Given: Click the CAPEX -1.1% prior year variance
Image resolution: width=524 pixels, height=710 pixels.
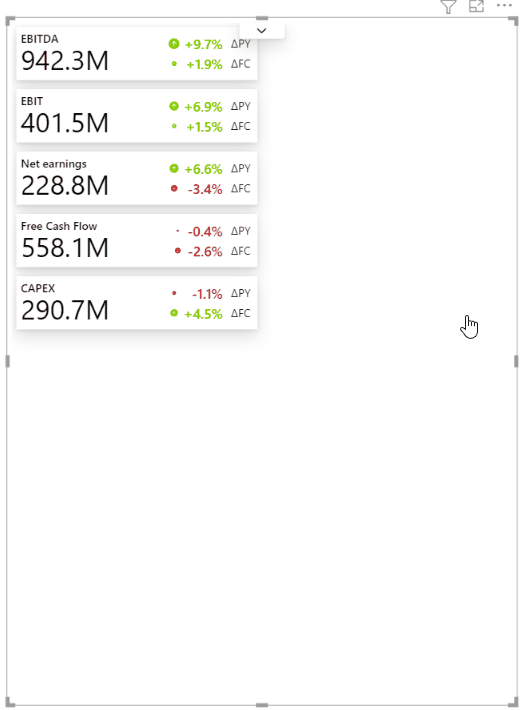Looking at the screenshot, I should pyautogui.click(x=207, y=294).
